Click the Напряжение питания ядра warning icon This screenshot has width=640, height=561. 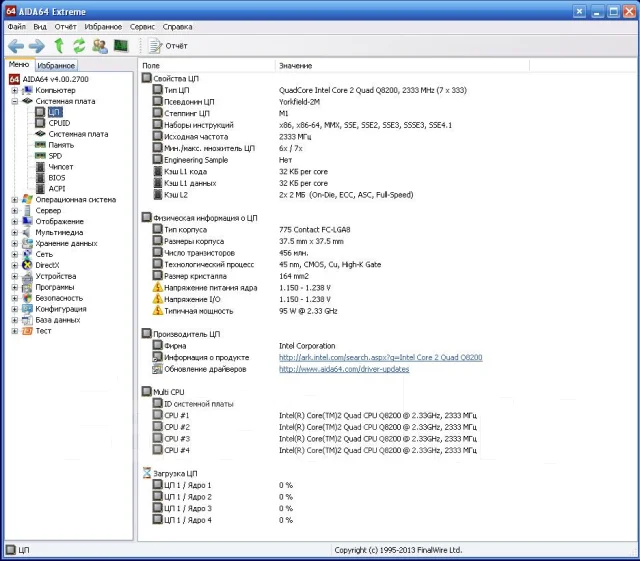coord(158,287)
